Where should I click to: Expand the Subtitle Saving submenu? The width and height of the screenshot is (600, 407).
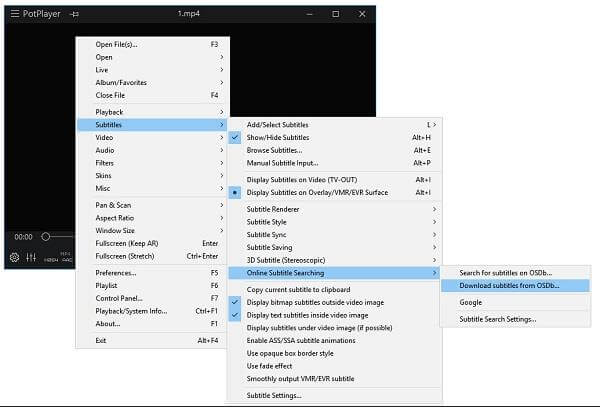(x=335, y=247)
